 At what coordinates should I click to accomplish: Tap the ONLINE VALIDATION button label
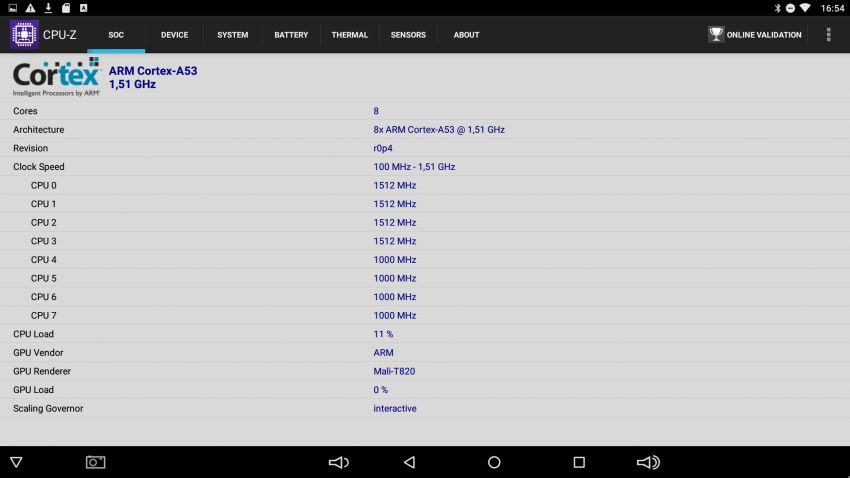pos(764,35)
